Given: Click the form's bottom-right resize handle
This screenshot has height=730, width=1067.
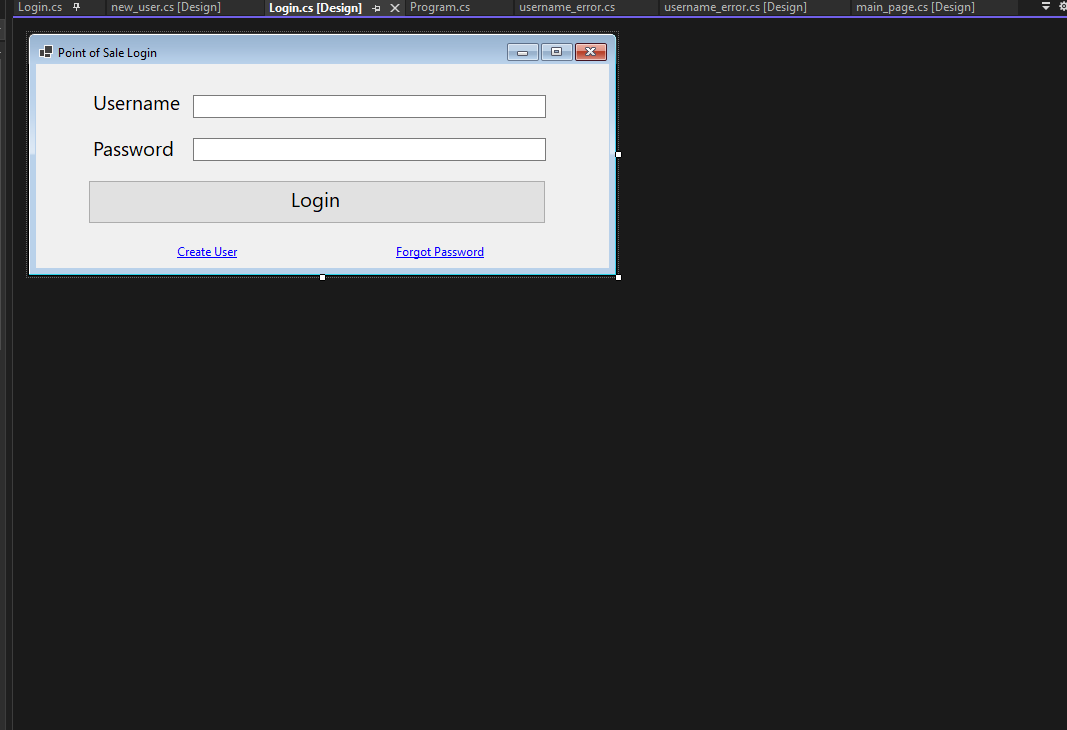Looking at the screenshot, I should click(x=618, y=277).
